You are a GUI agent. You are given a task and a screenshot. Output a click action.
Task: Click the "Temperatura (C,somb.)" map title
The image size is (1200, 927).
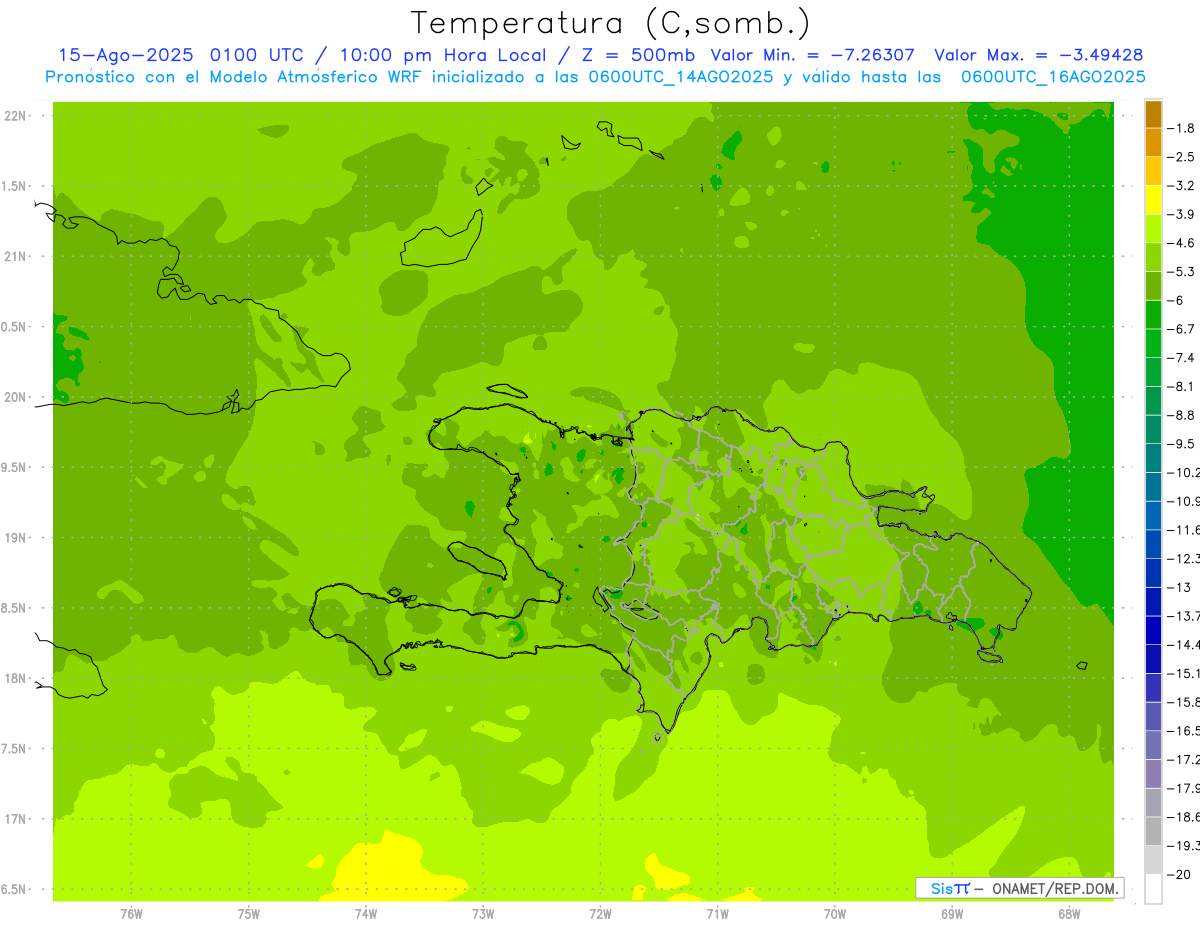pos(611,23)
